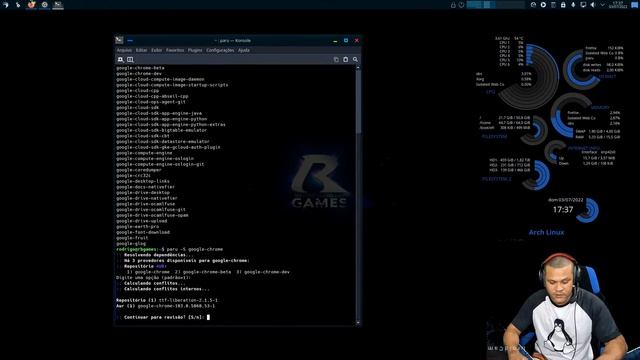Open the Exibir menu

(x=157, y=50)
